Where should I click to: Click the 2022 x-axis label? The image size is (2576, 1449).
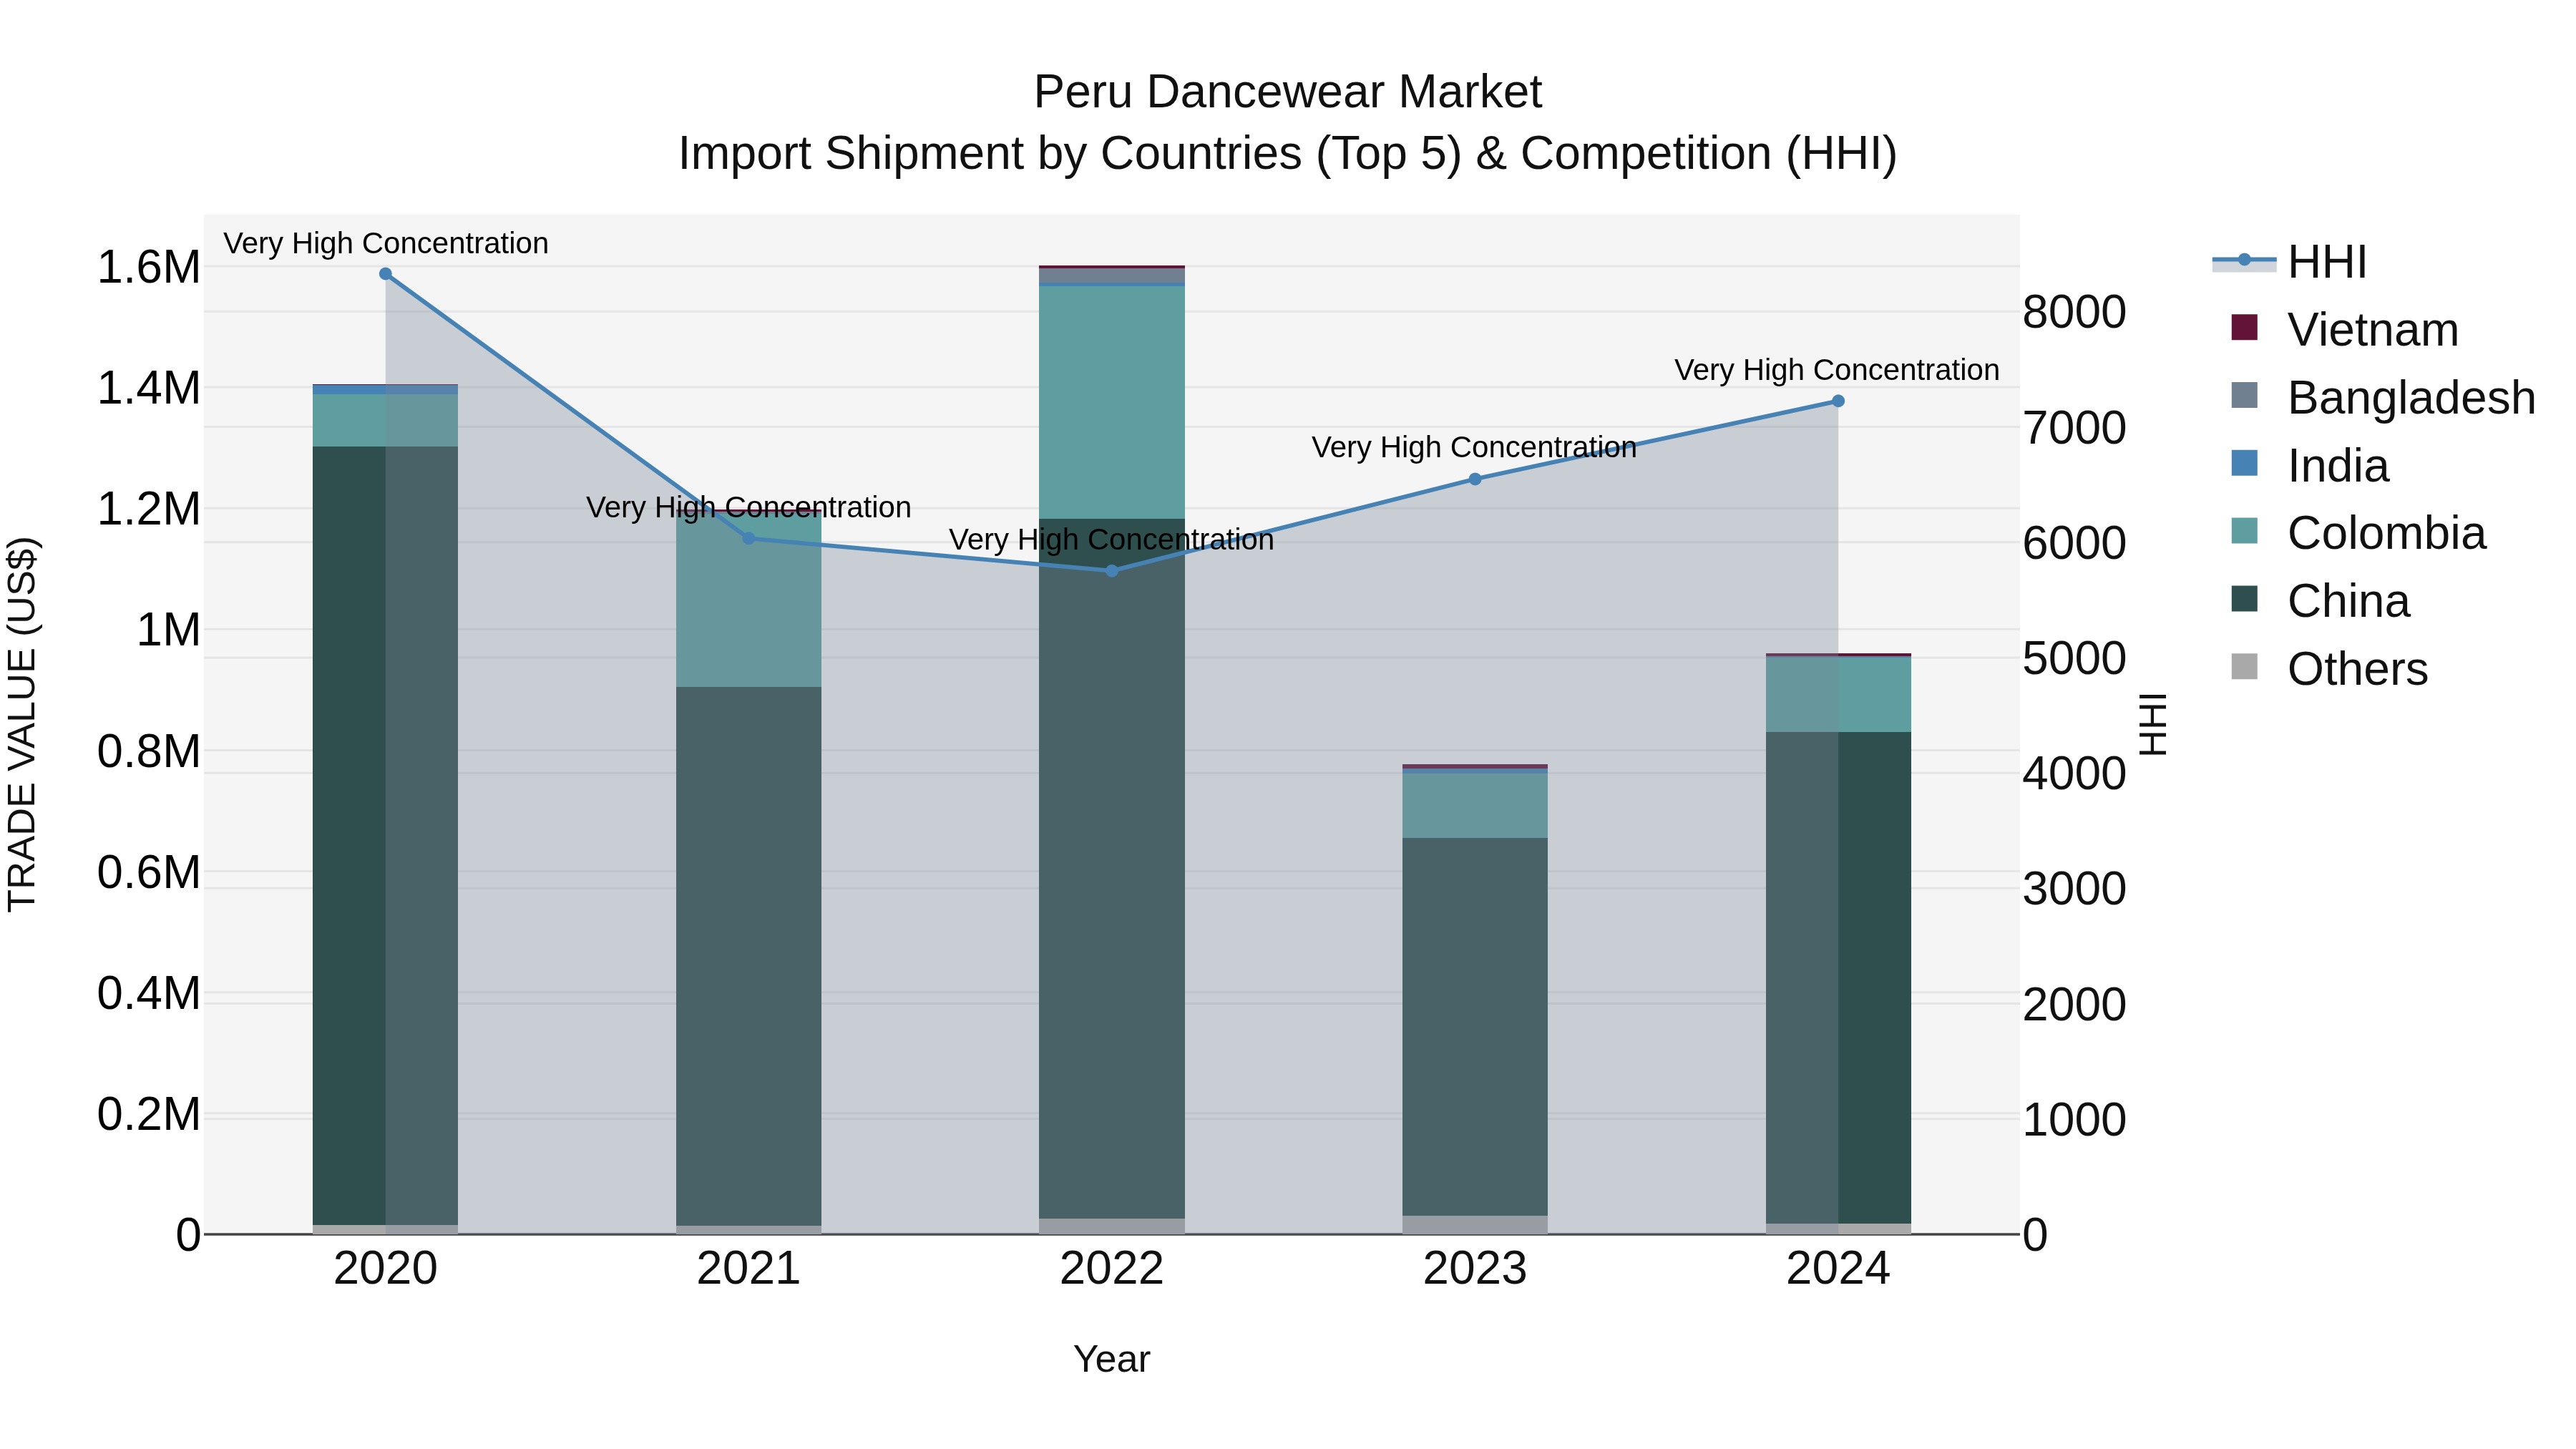point(1112,1270)
